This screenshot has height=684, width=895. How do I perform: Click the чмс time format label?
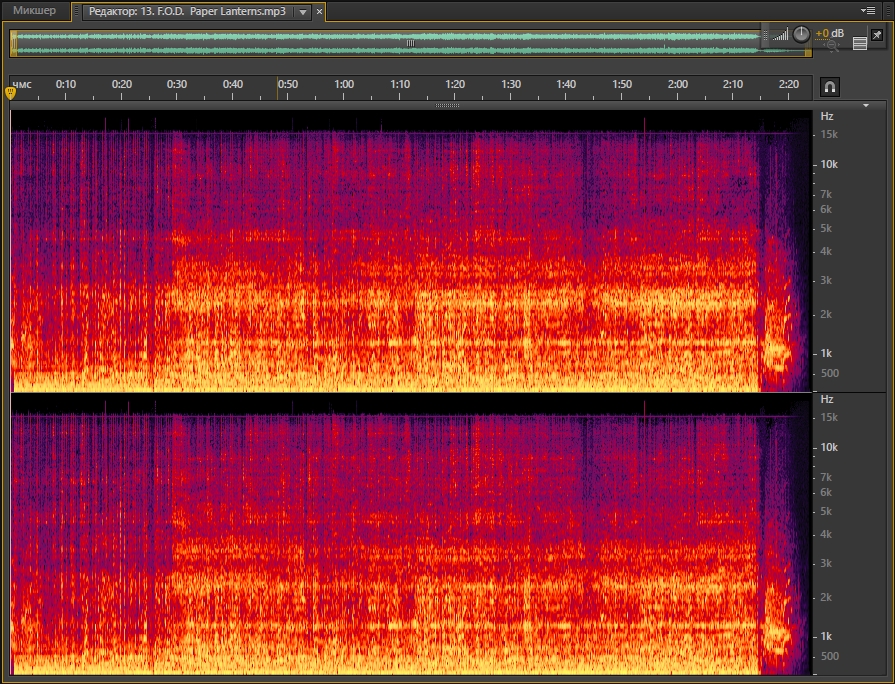[x=20, y=84]
